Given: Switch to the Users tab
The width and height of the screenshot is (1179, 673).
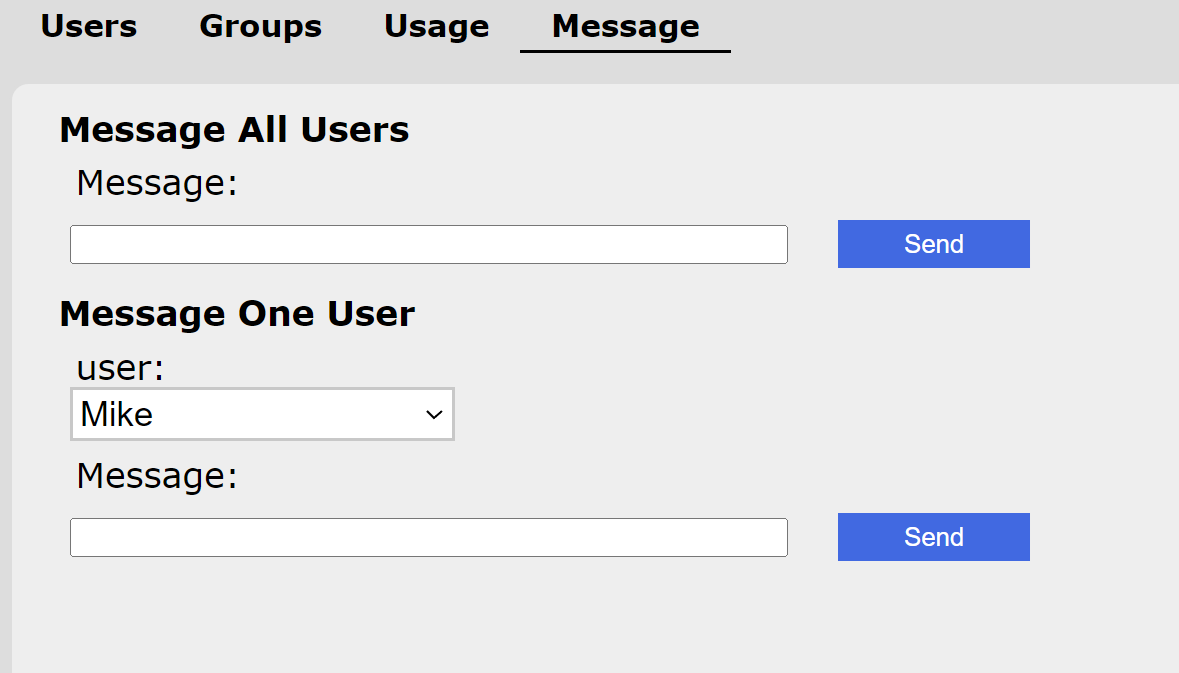Looking at the screenshot, I should 89,26.
